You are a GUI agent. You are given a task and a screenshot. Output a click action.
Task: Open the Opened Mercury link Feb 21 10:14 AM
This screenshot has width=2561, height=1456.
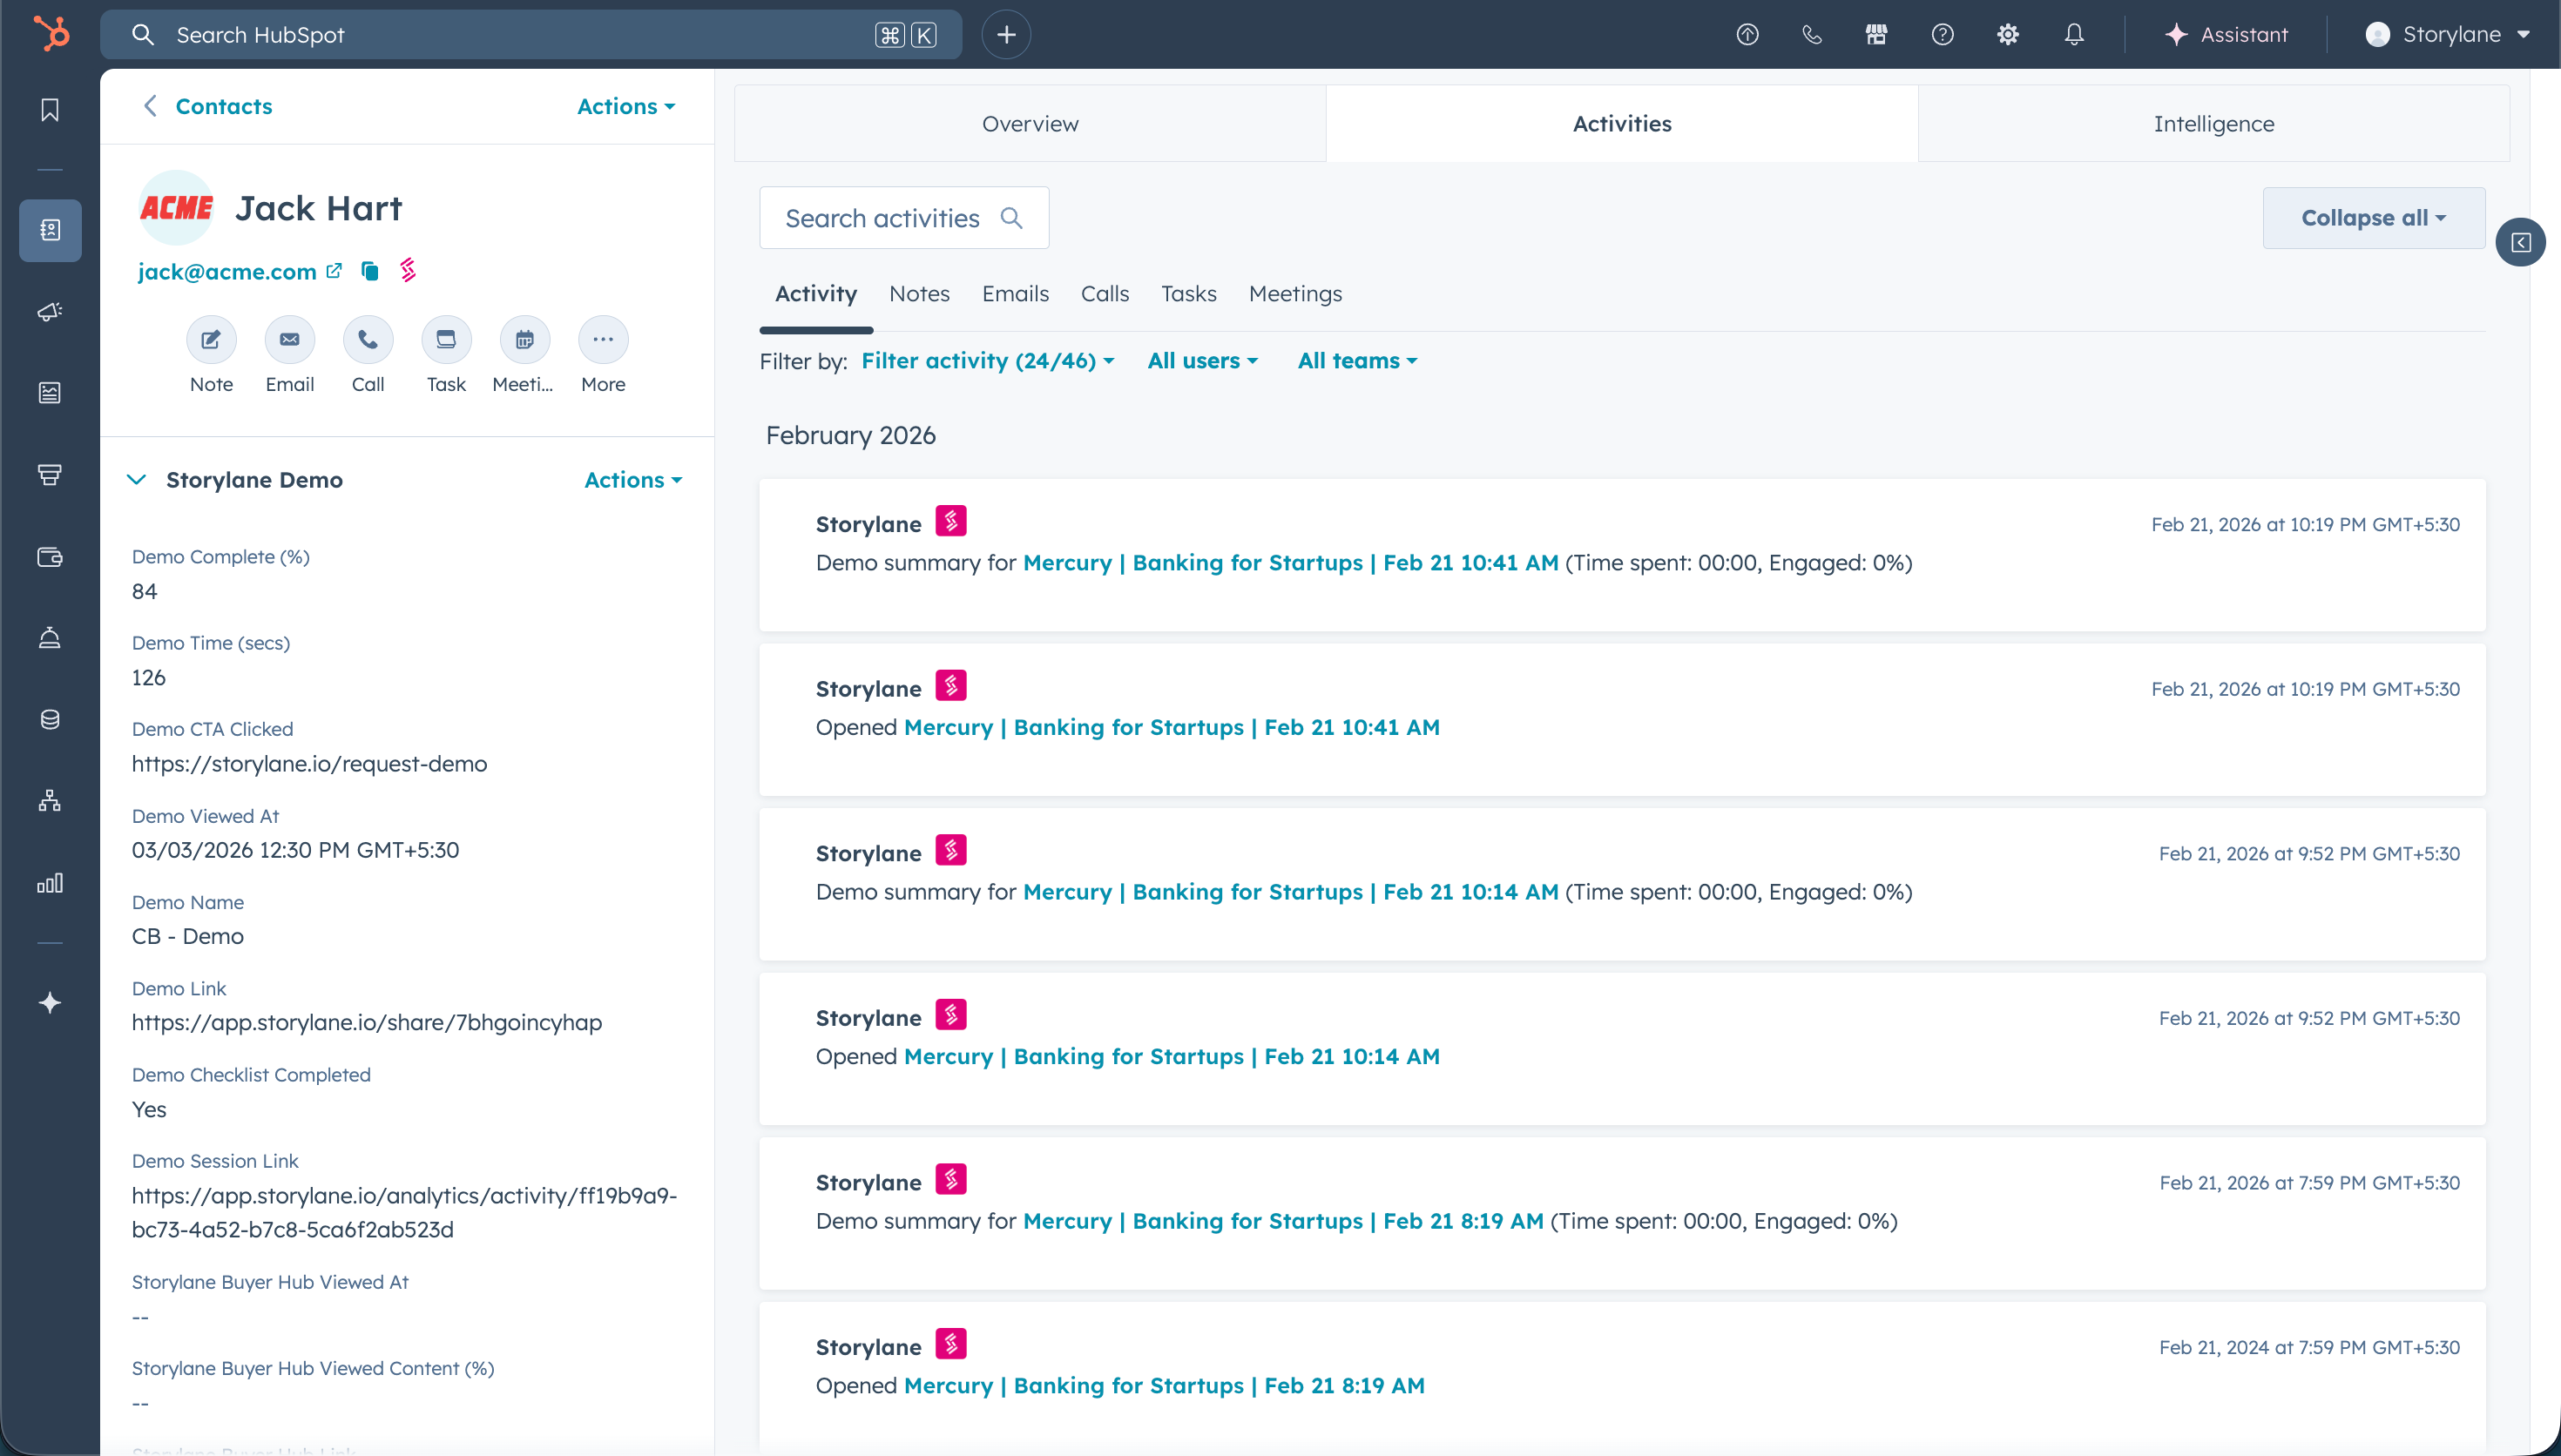click(x=1172, y=1057)
